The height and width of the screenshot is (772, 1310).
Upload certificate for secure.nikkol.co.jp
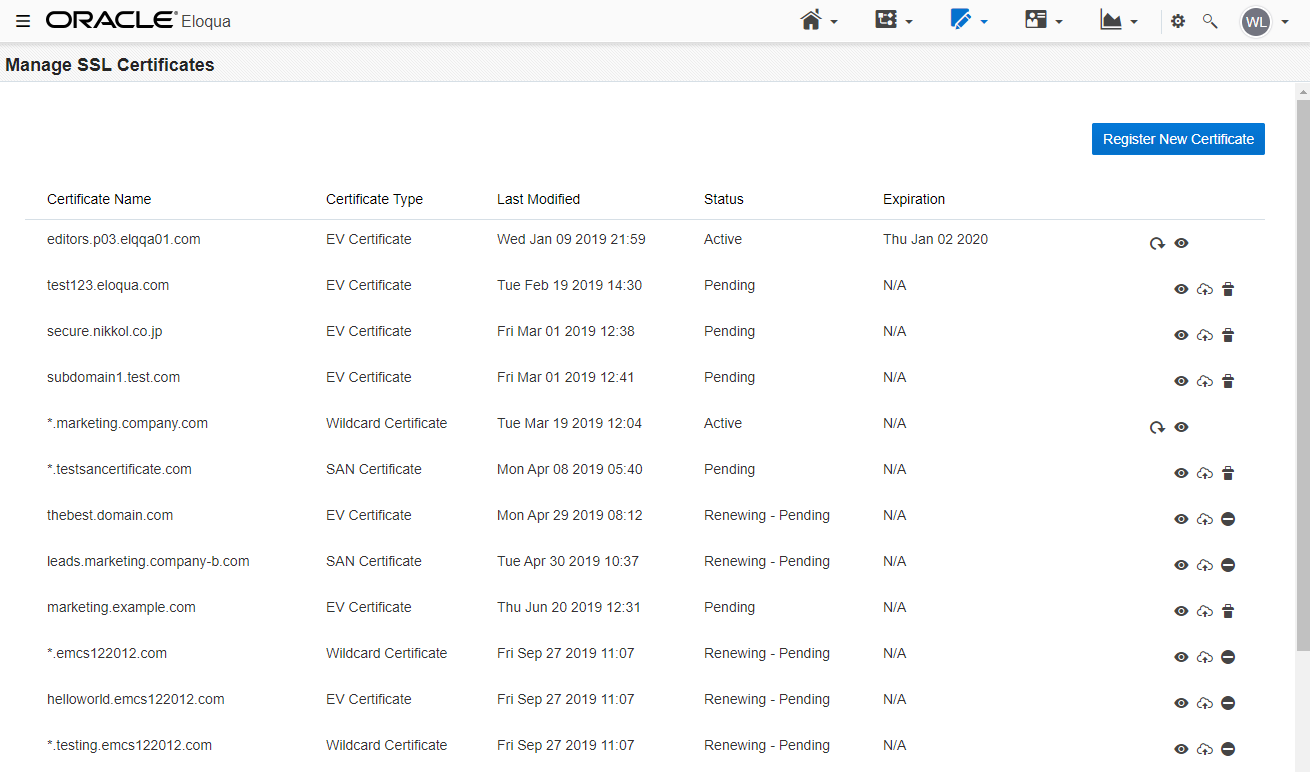point(1205,335)
